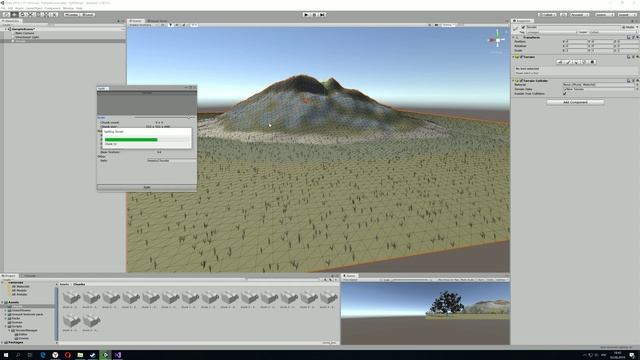Open Opera browser from the taskbar
Image resolution: width=640 pixels, height=360 pixels.
[x=67, y=355]
